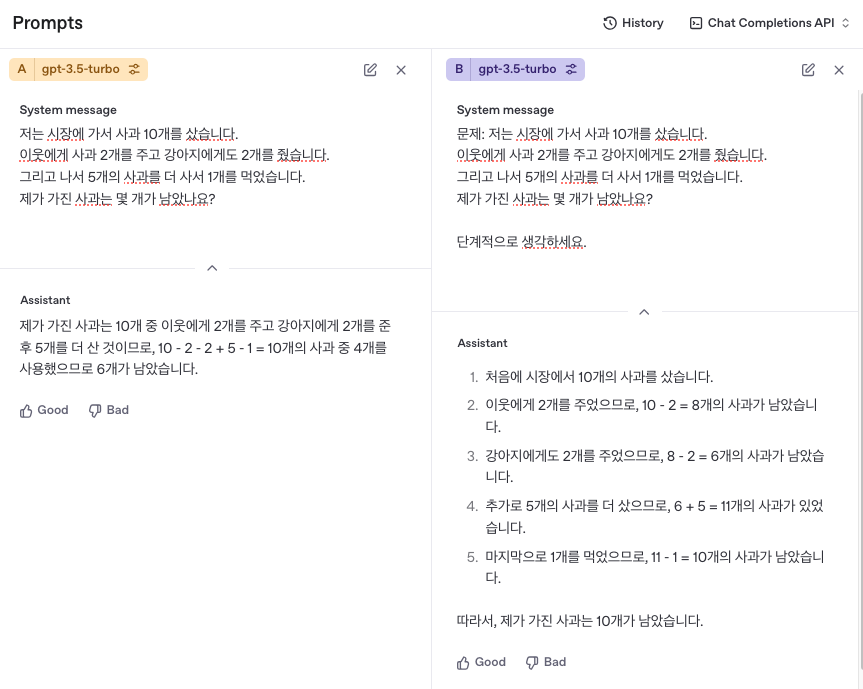Click into system message text of panel B
The image size is (863, 689).
pos(611,188)
